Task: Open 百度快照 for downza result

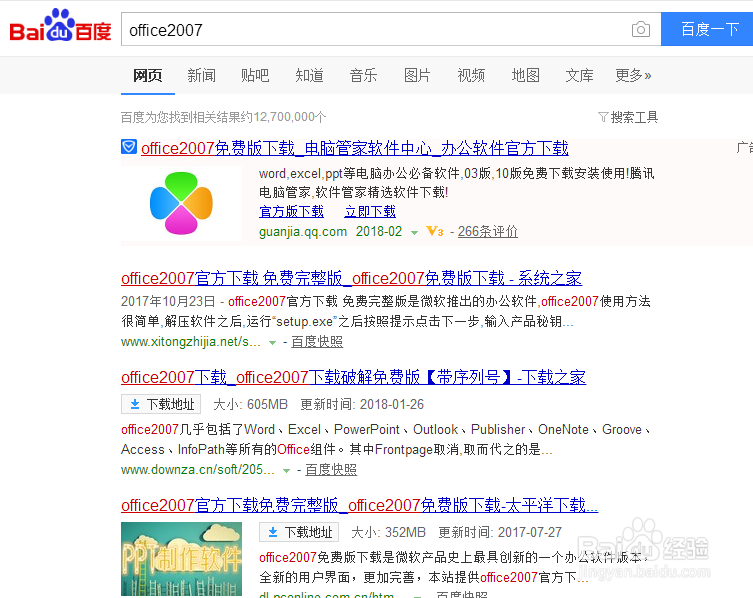Action: pos(331,469)
